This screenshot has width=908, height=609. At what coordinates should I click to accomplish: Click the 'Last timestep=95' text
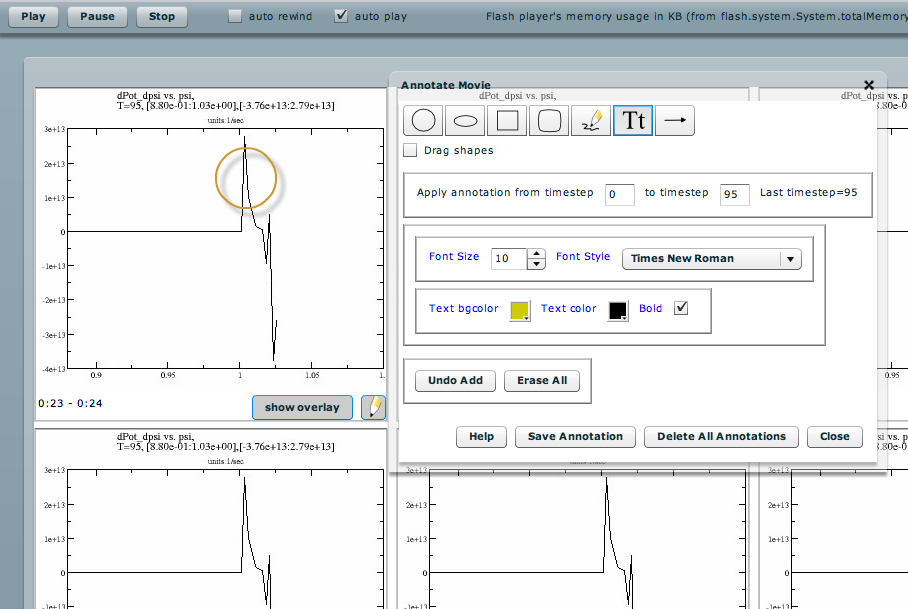808,192
